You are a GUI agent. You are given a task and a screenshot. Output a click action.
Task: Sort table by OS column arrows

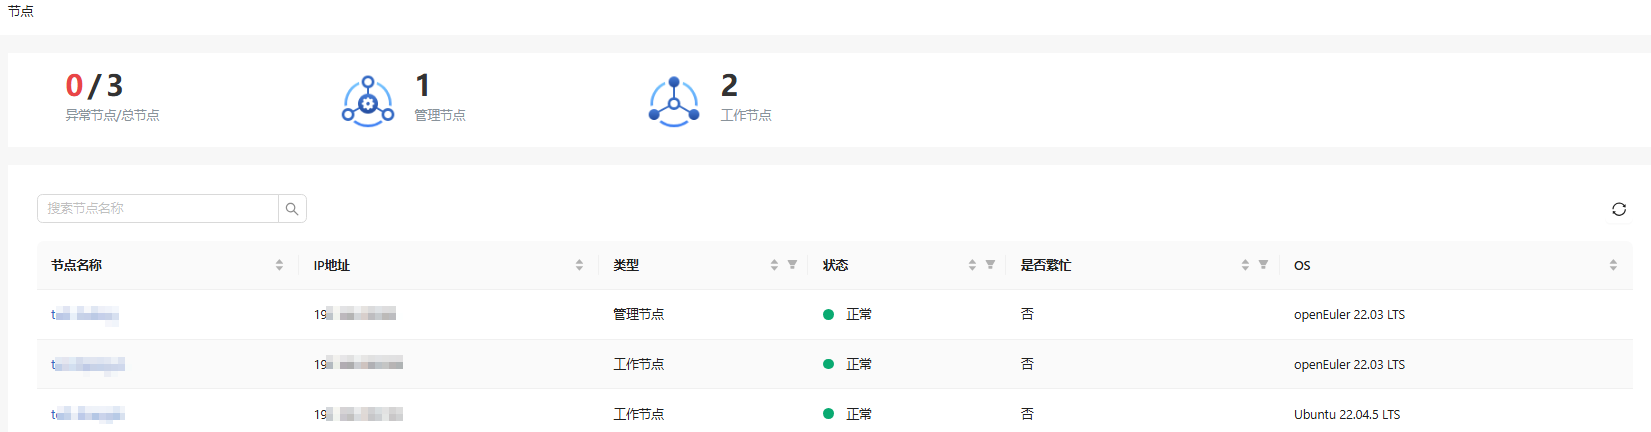pyautogui.click(x=1612, y=265)
